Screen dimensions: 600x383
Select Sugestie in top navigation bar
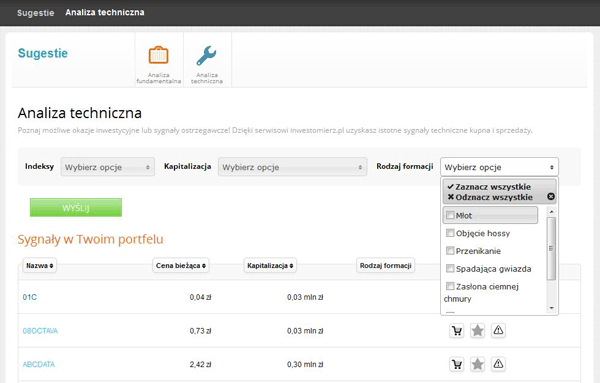[x=36, y=13]
